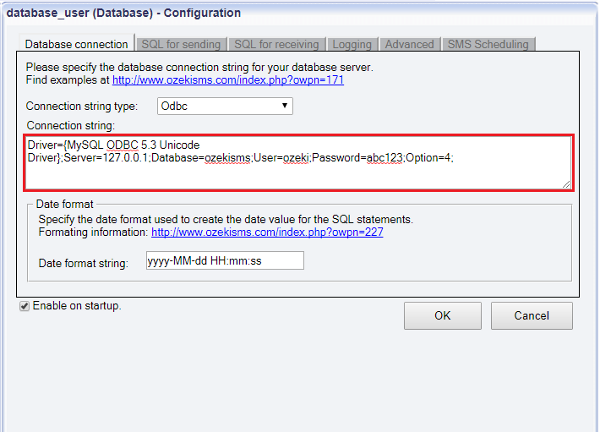Click the "Connection string type:" label
This screenshot has width=600, height=432.
click(84, 106)
